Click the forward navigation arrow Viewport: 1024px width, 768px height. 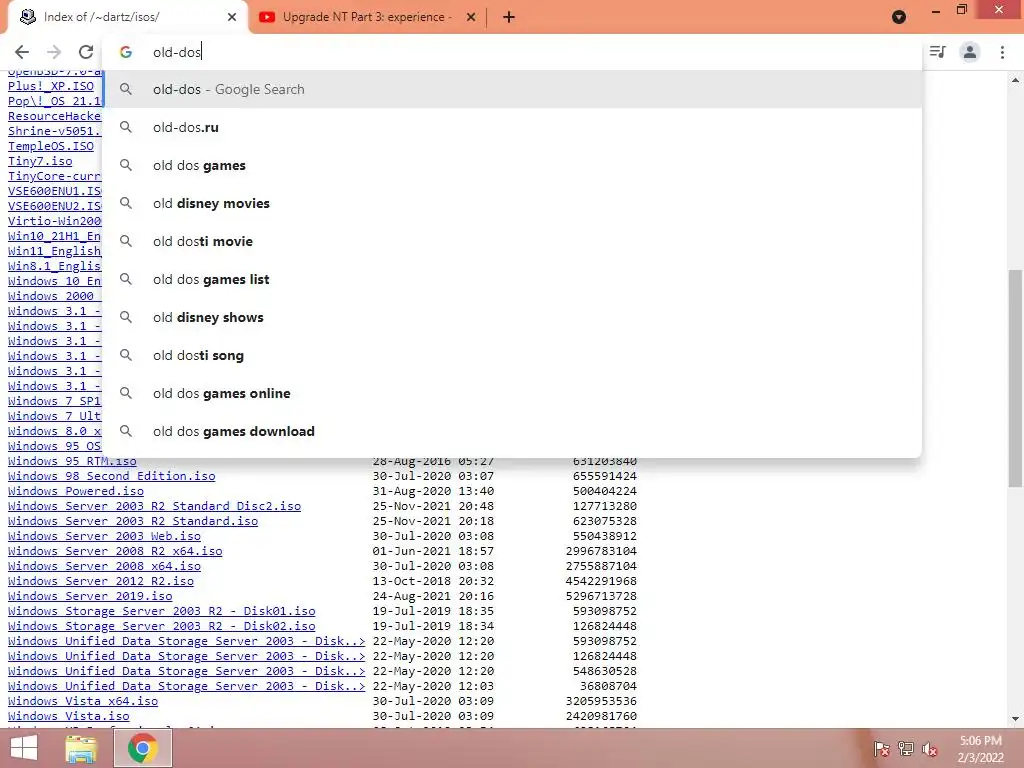[54, 52]
